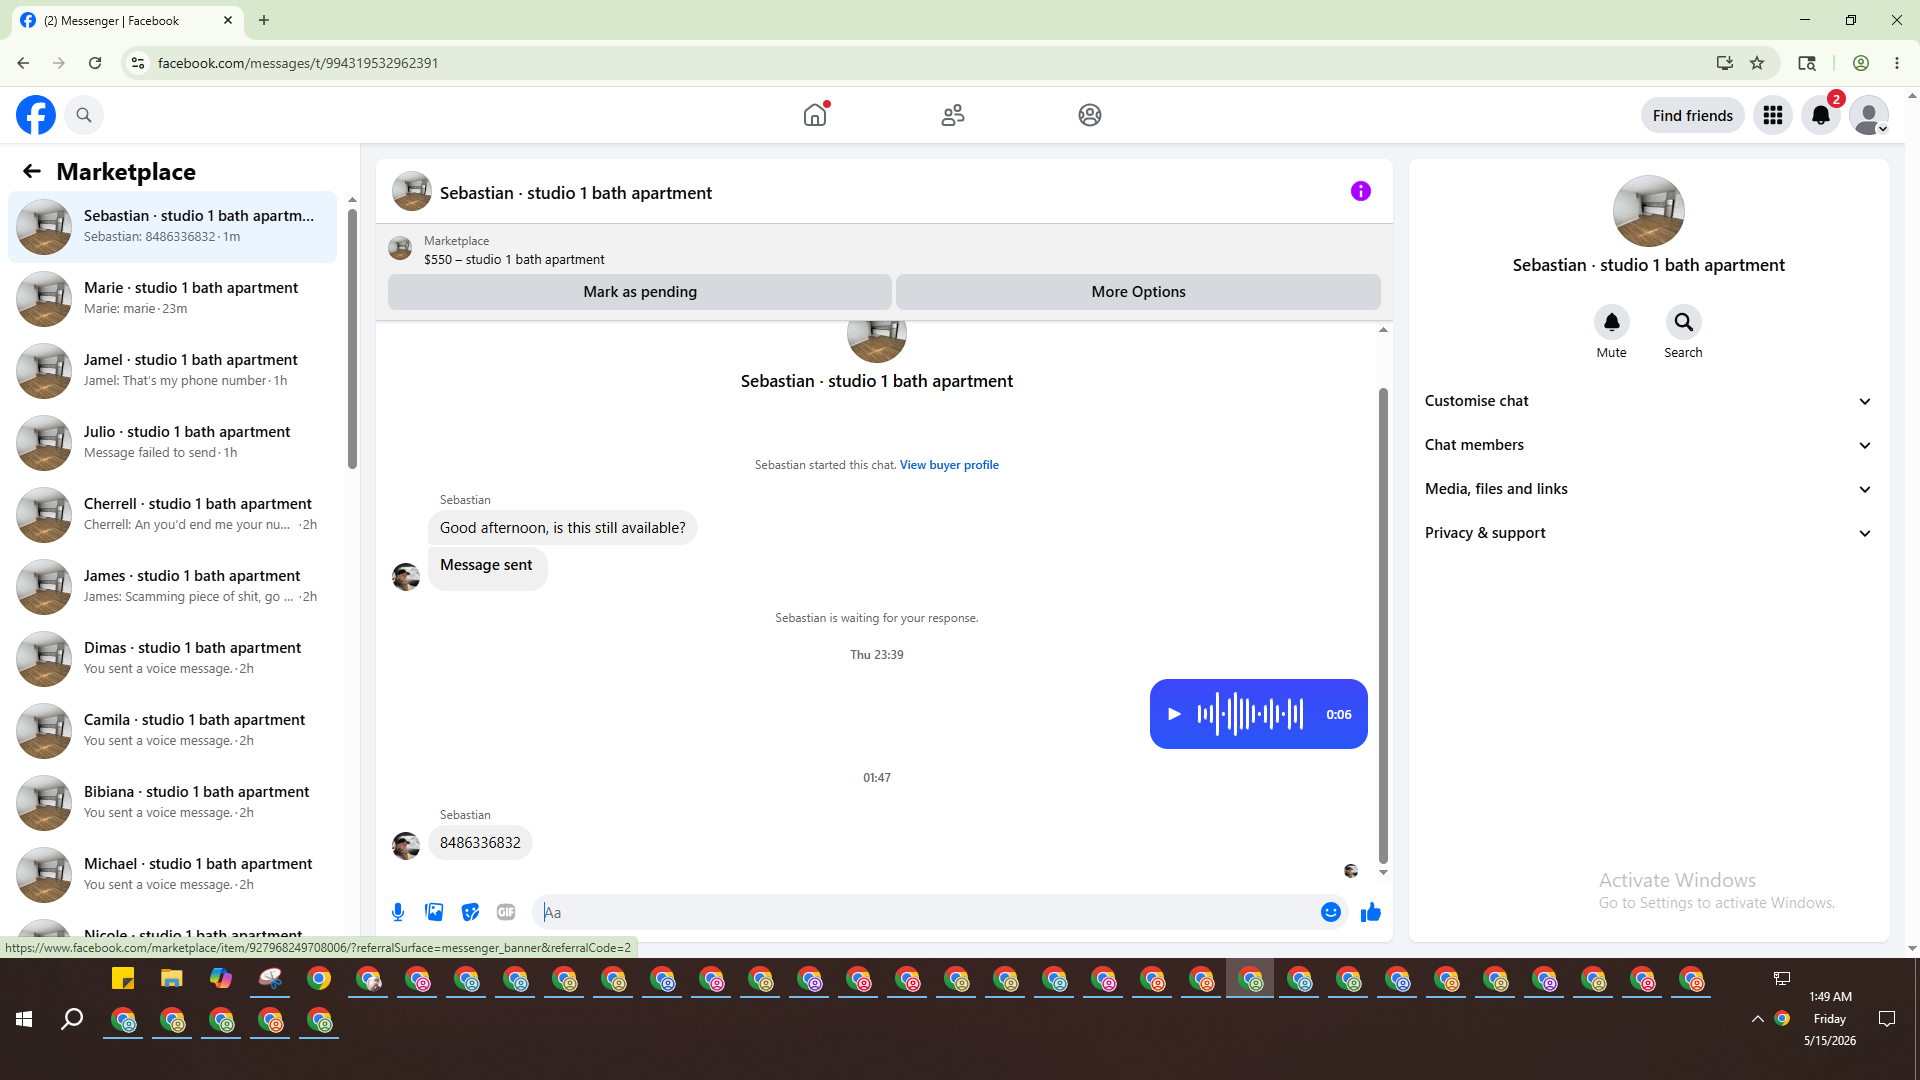The width and height of the screenshot is (1920, 1080).
Task: Open File Explorer from taskbar
Action: (172, 978)
